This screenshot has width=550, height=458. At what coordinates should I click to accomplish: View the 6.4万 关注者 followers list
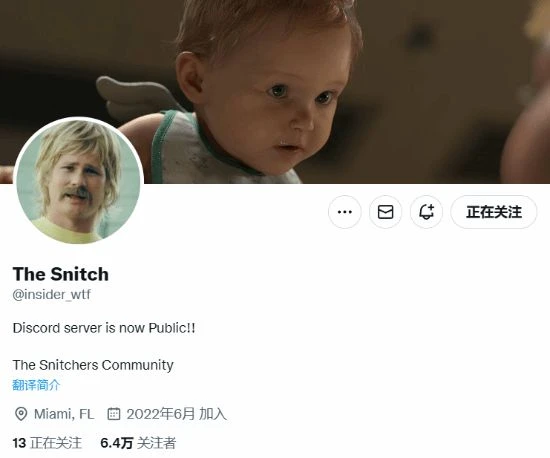[138, 443]
